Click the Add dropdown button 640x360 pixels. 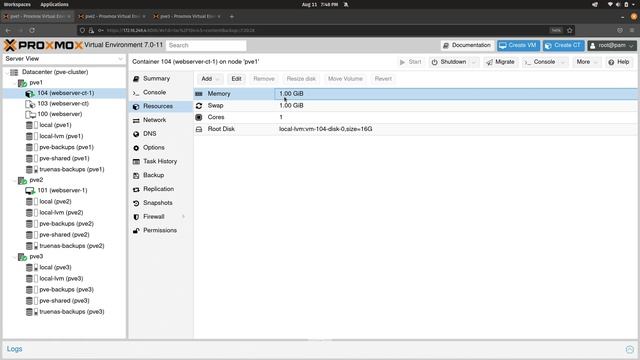210,79
